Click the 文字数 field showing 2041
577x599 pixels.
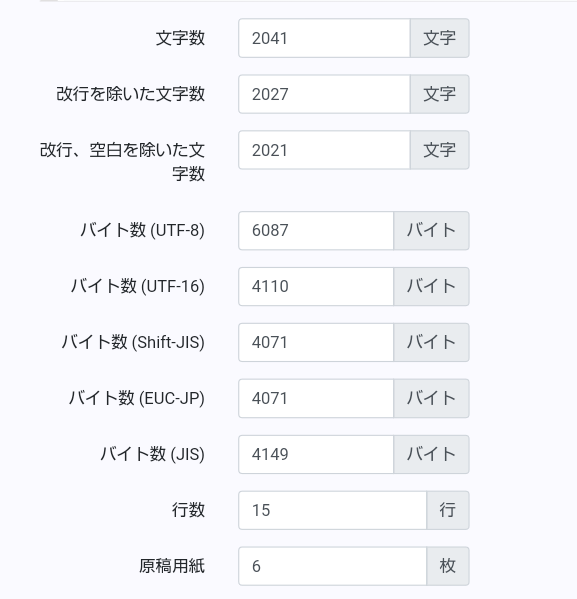tap(324, 38)
